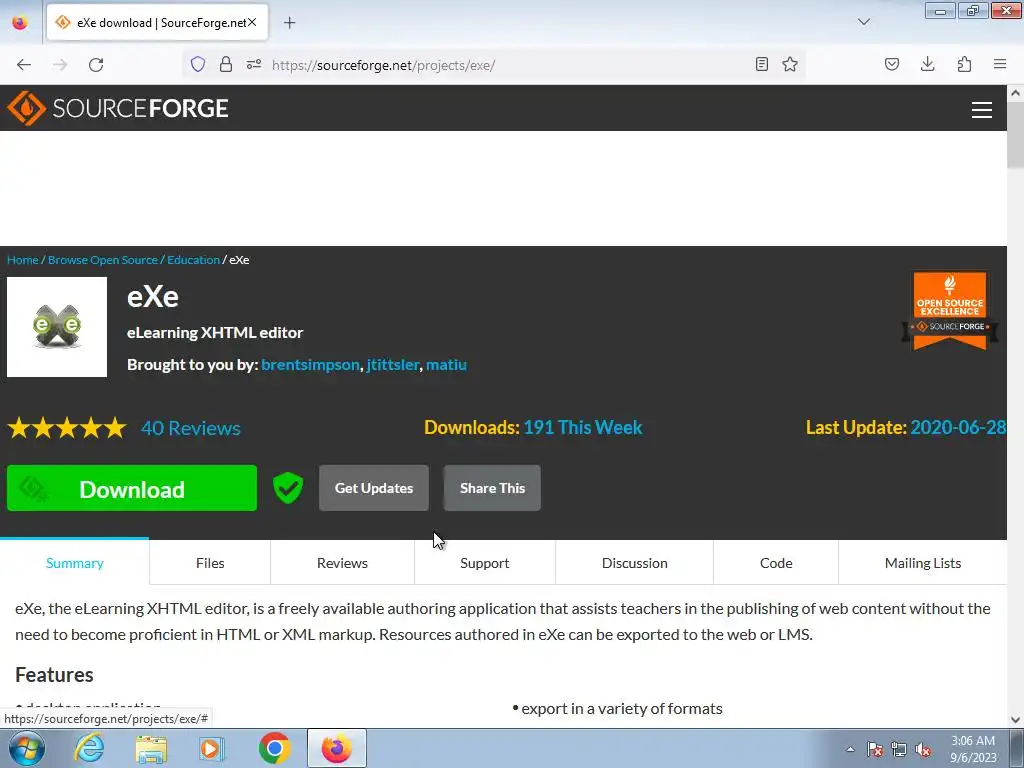Launch Internet Explorer from taskbar

pos(89,748)
